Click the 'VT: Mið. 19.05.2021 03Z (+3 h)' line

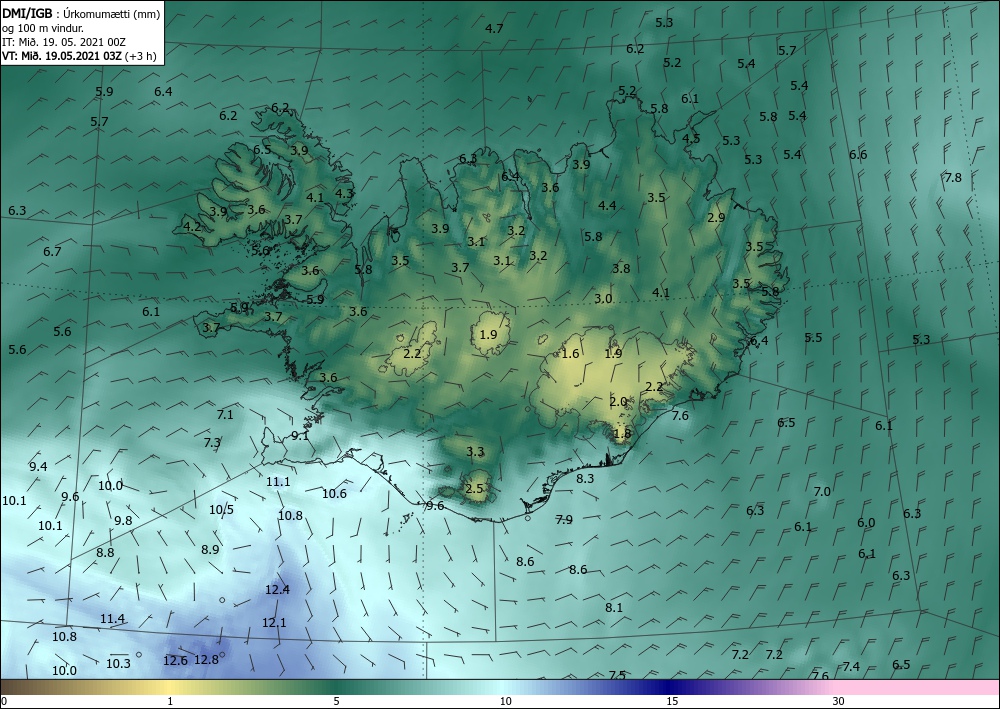(79, 55)
